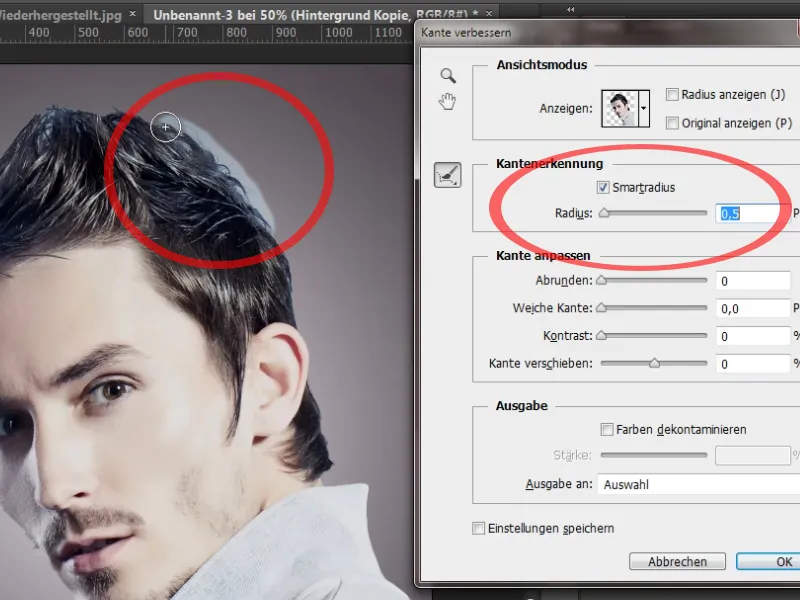Select the Refine Radius brush tool
The width and height of the screenshot is (800, 600).
tap(447, 175)
